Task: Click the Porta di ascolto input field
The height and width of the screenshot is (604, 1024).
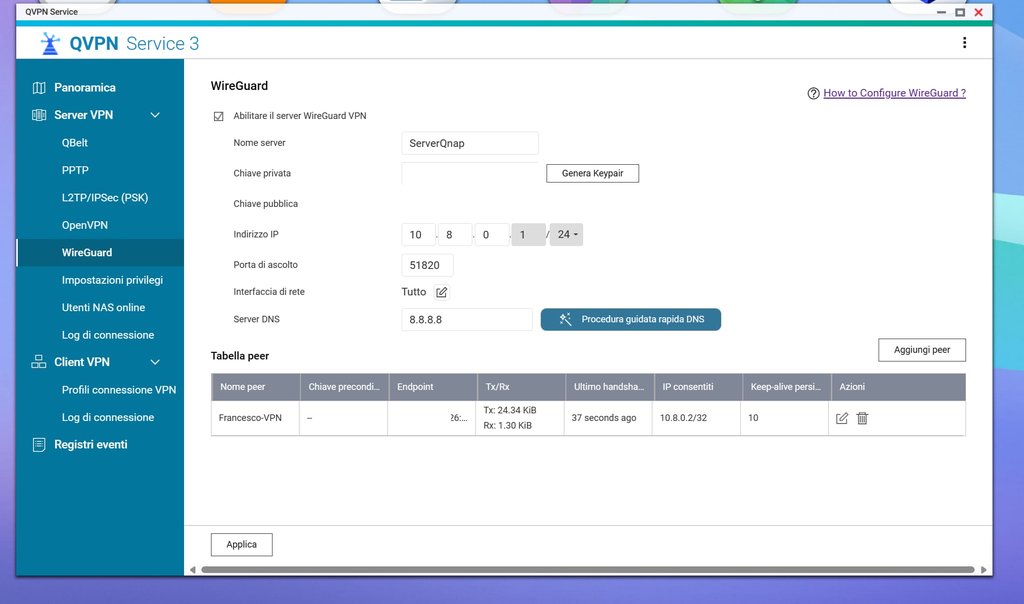Action: tap(427, 265)
